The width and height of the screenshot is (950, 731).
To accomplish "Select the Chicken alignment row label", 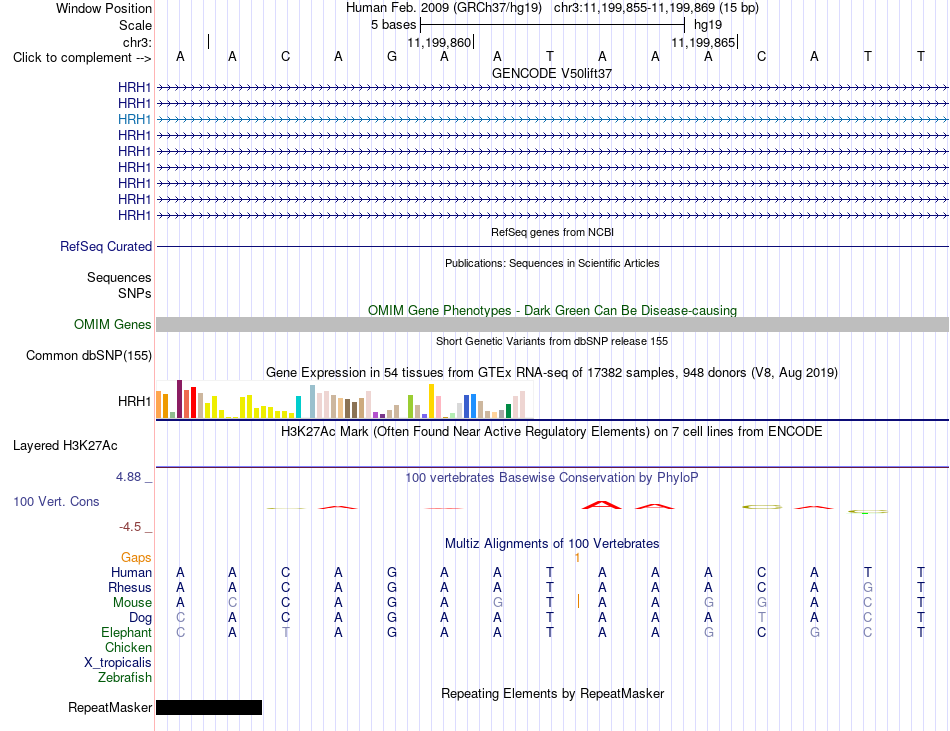I will pyautogui.click(x=128, y=647).
